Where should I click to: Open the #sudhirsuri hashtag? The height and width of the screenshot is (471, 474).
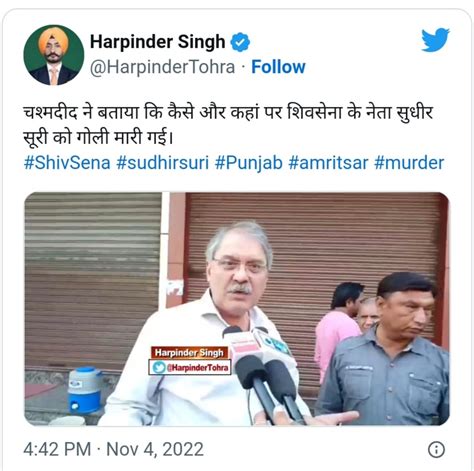pos(163,163)
